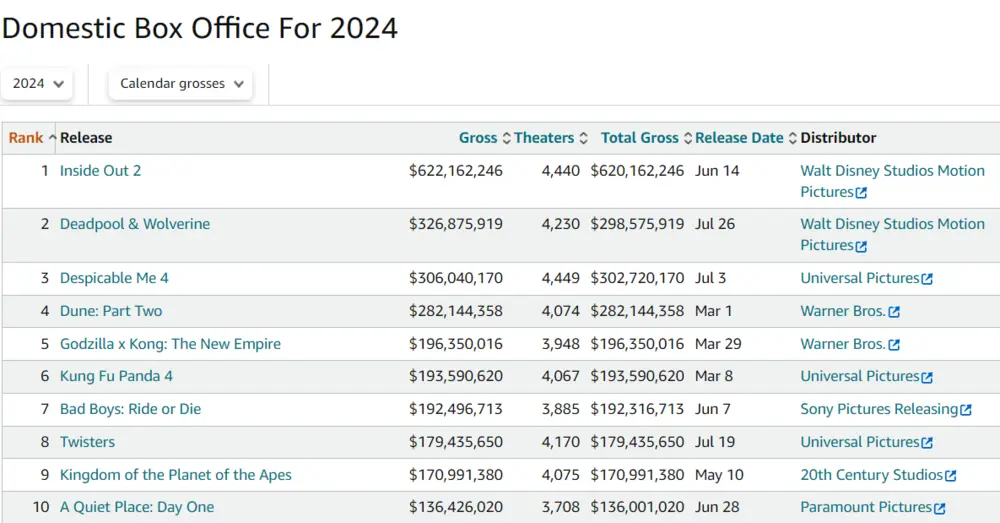This screenshot has height=523, width=1000.
Task: Click external link icon next to Paramount Pictures
Action: (x=939, y=509)
